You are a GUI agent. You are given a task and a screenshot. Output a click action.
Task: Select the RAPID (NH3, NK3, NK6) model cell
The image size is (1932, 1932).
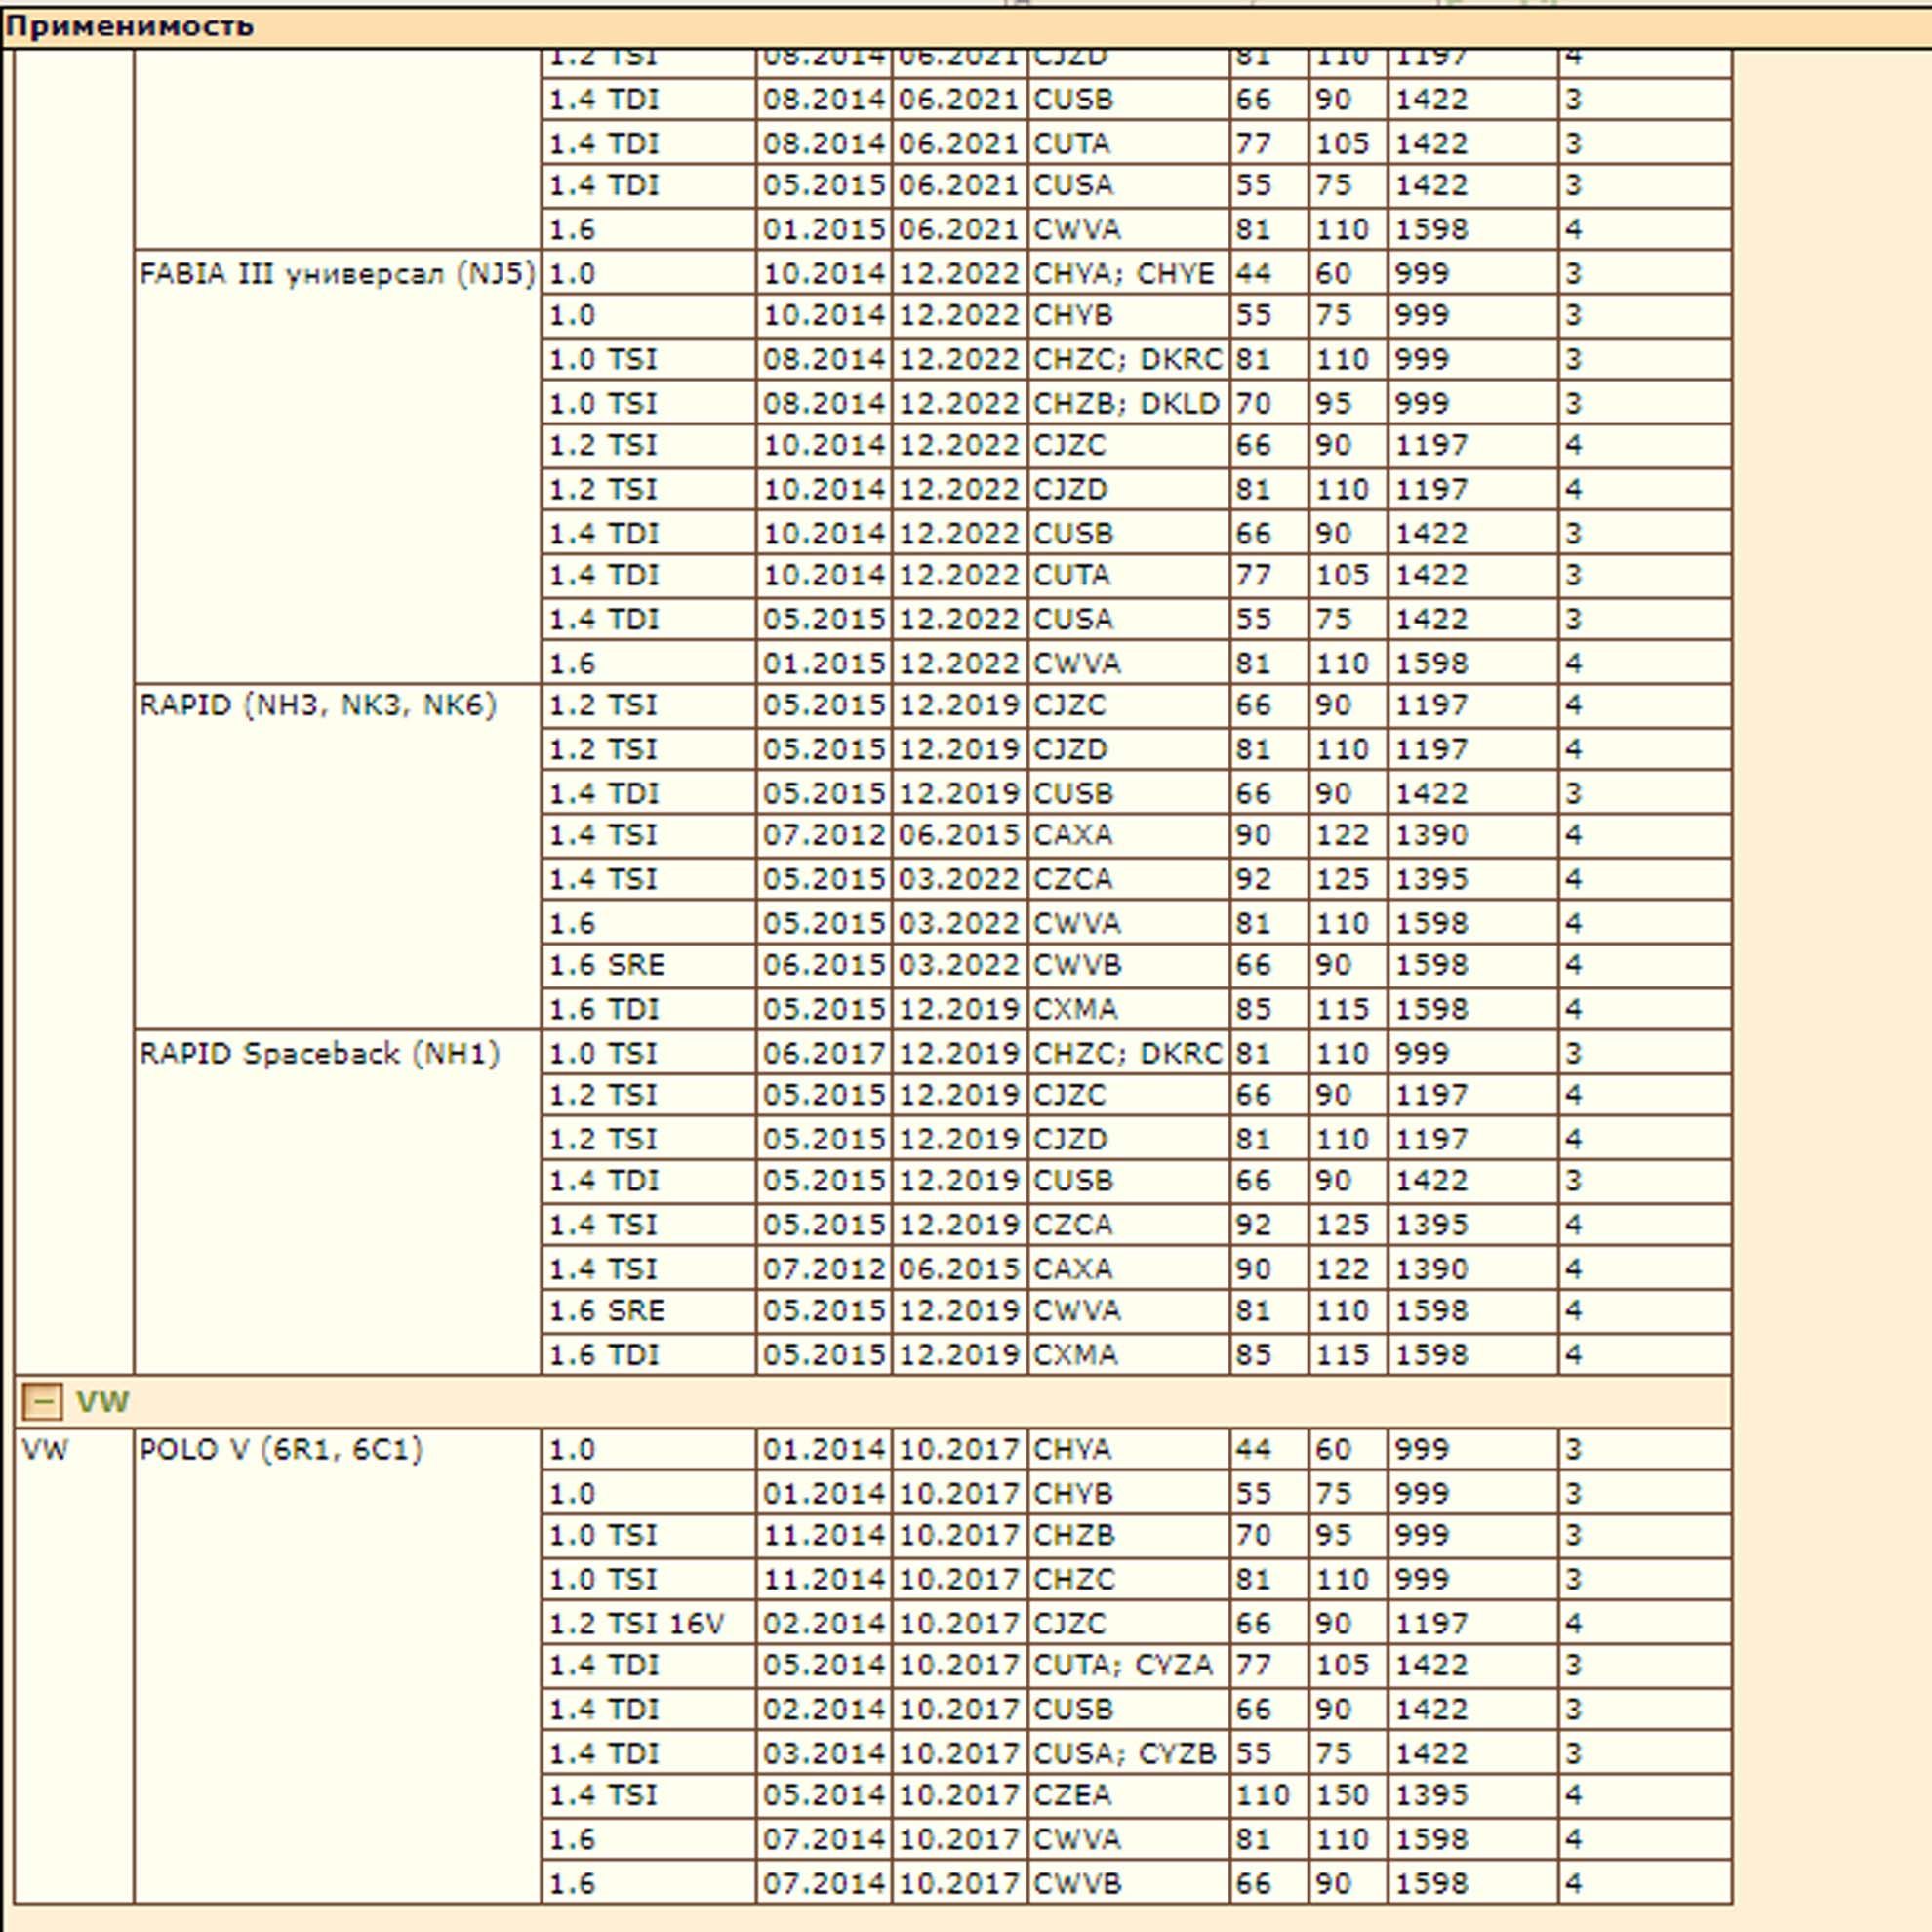(x=318, y=706)
